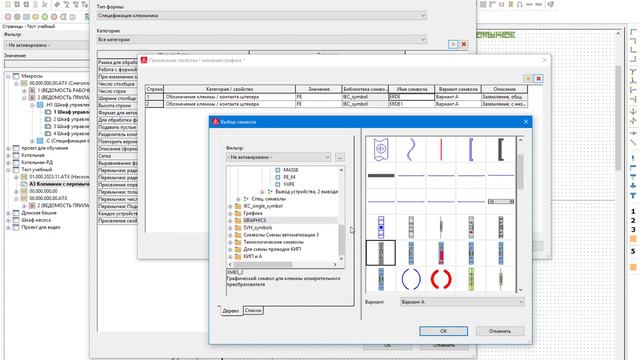
Task: Close the Выбор символа dialog
Action: tap(526, 122)
